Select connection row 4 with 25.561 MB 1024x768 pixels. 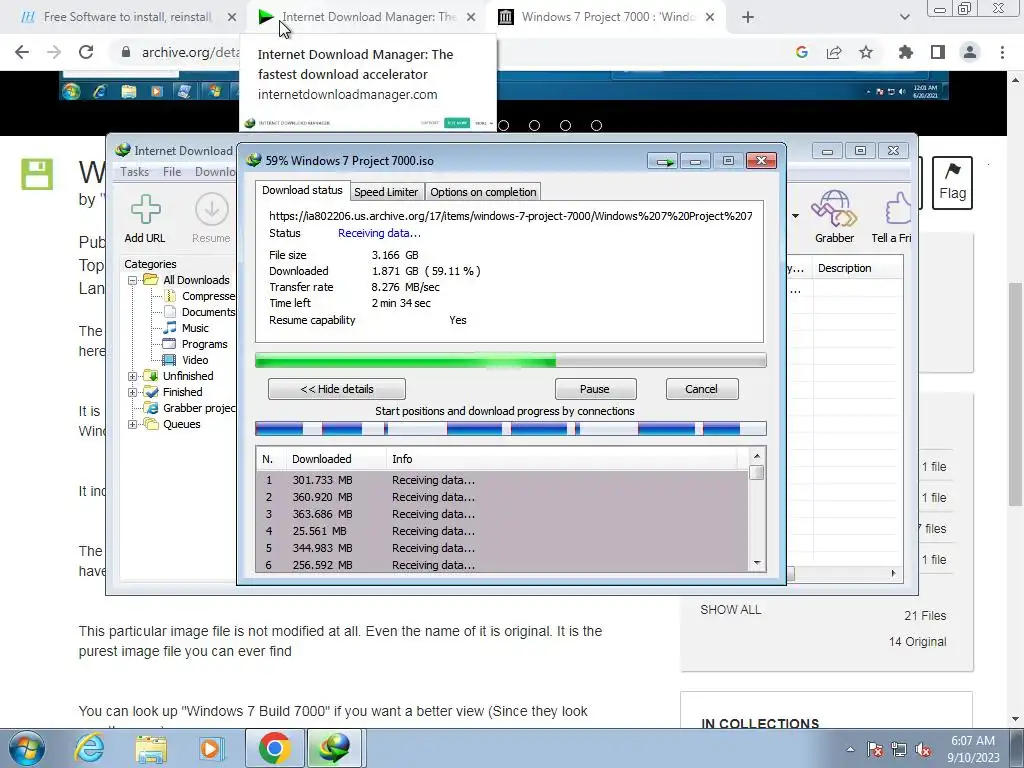click(x=502, y=531)
